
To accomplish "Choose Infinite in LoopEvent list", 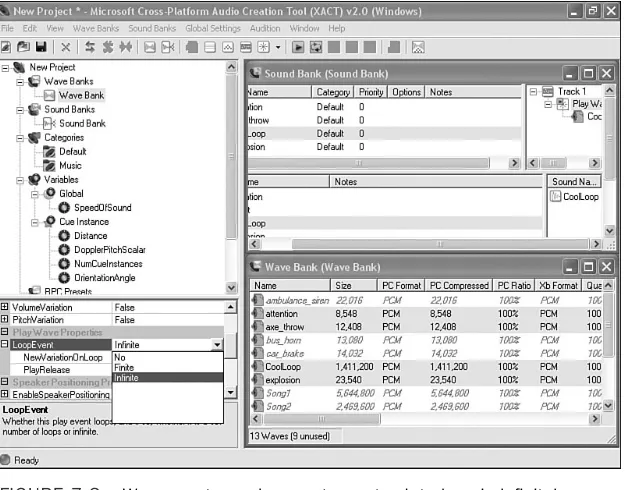I will coord(168,377).
